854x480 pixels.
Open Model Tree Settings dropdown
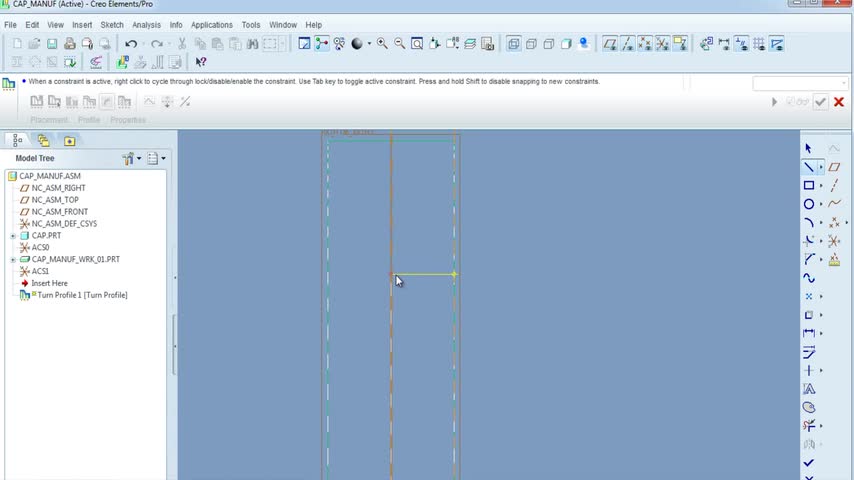[131, 159]
